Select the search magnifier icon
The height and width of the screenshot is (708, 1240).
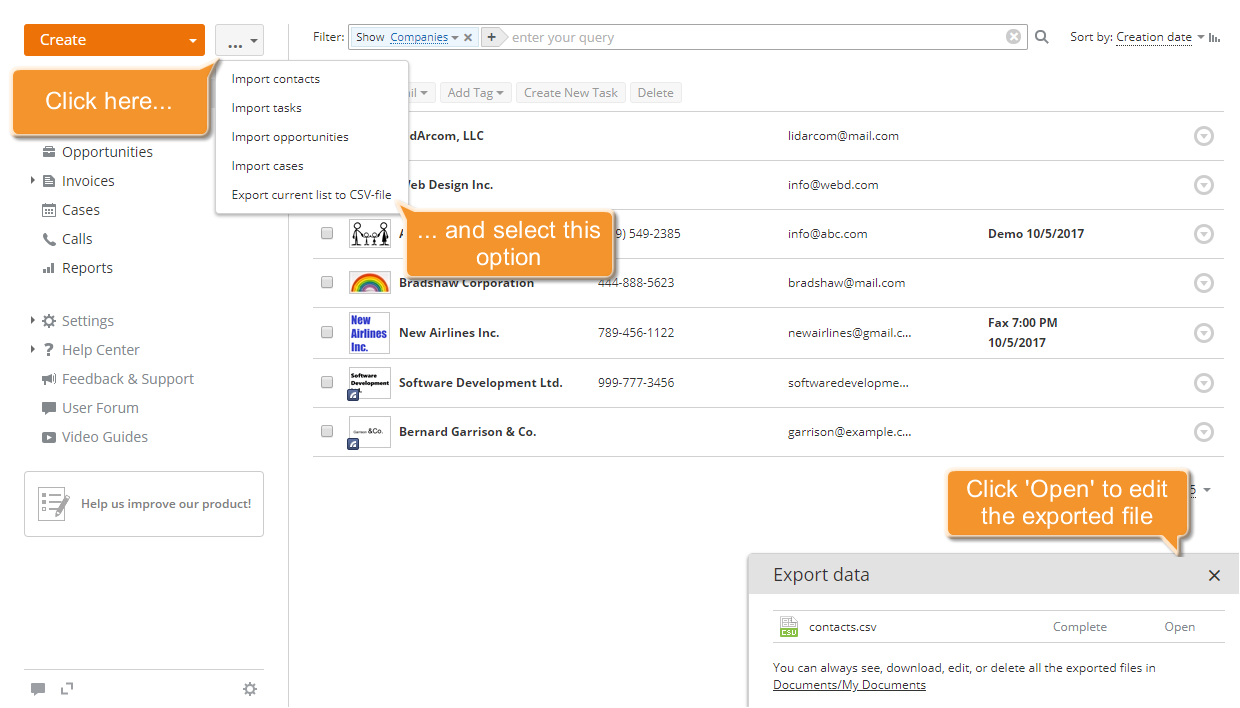(x=1040, y=36)
